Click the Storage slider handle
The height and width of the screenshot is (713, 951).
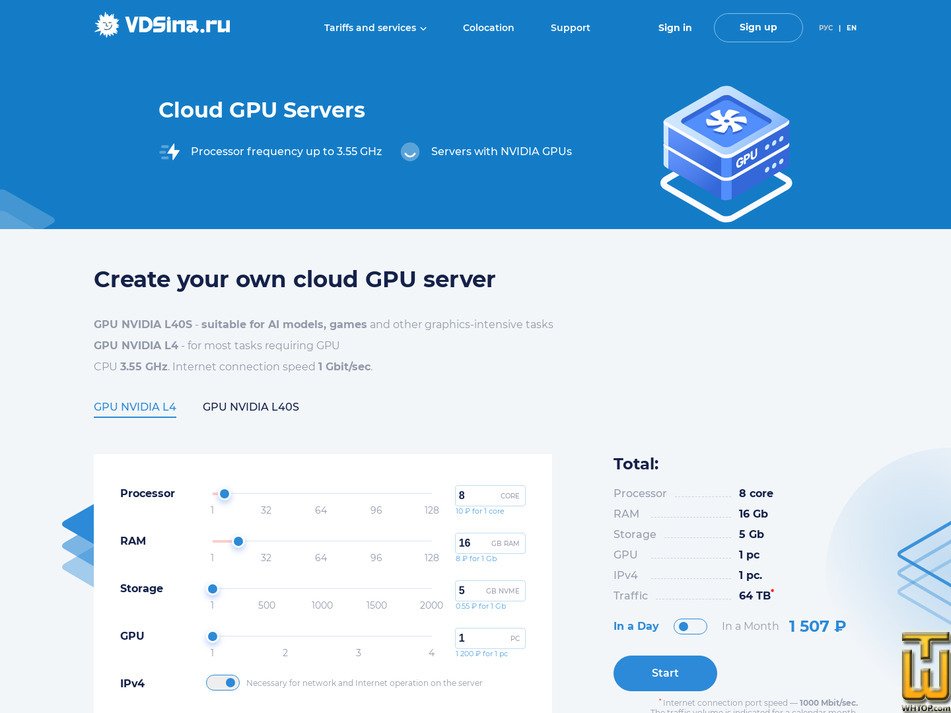pos(212,589)
